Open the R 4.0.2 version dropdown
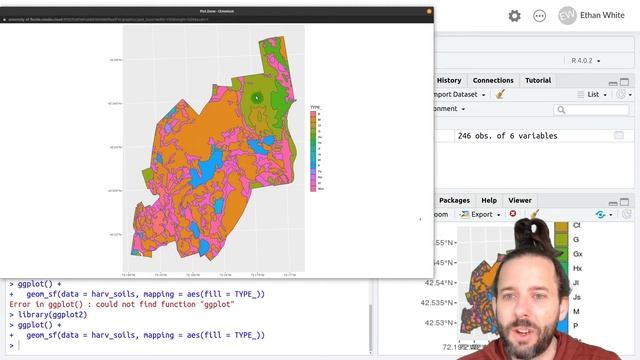The image size is (640, 360). pos(586,60)
